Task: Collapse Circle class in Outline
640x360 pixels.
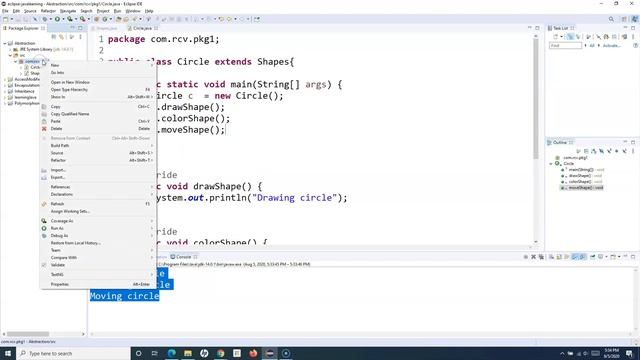Action: pos(551,164)
